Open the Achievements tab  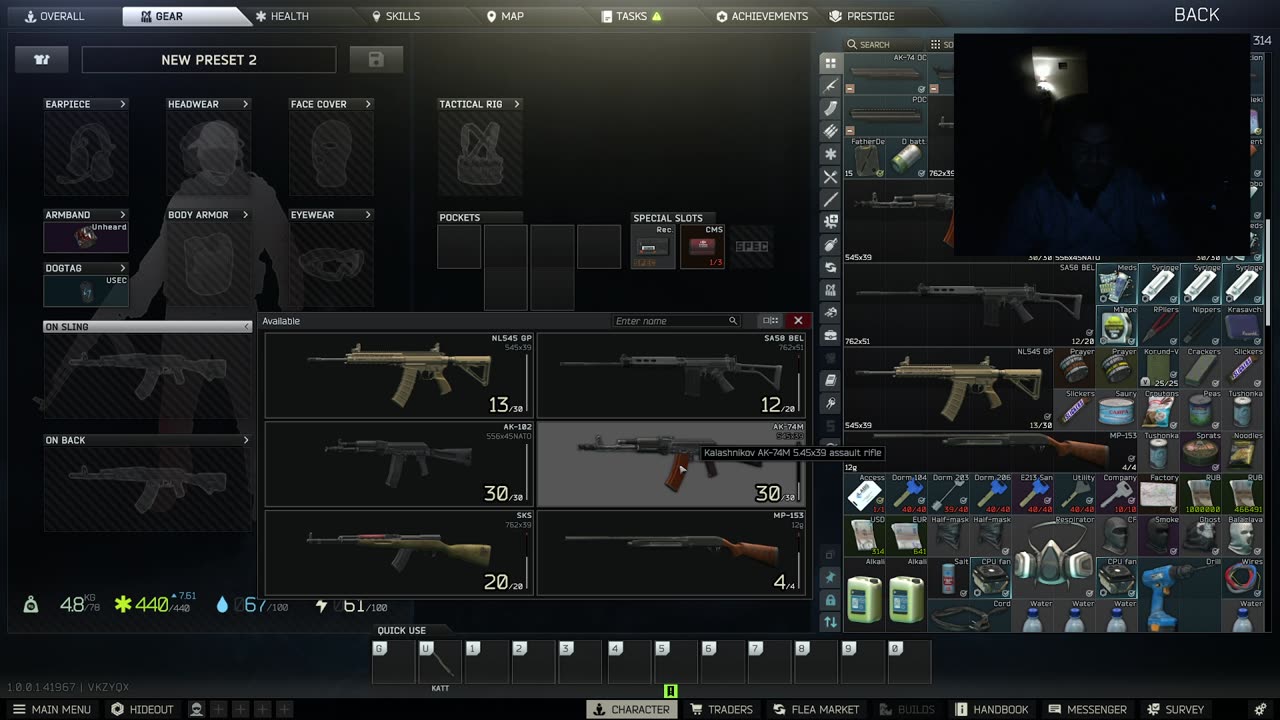[762, 16]
